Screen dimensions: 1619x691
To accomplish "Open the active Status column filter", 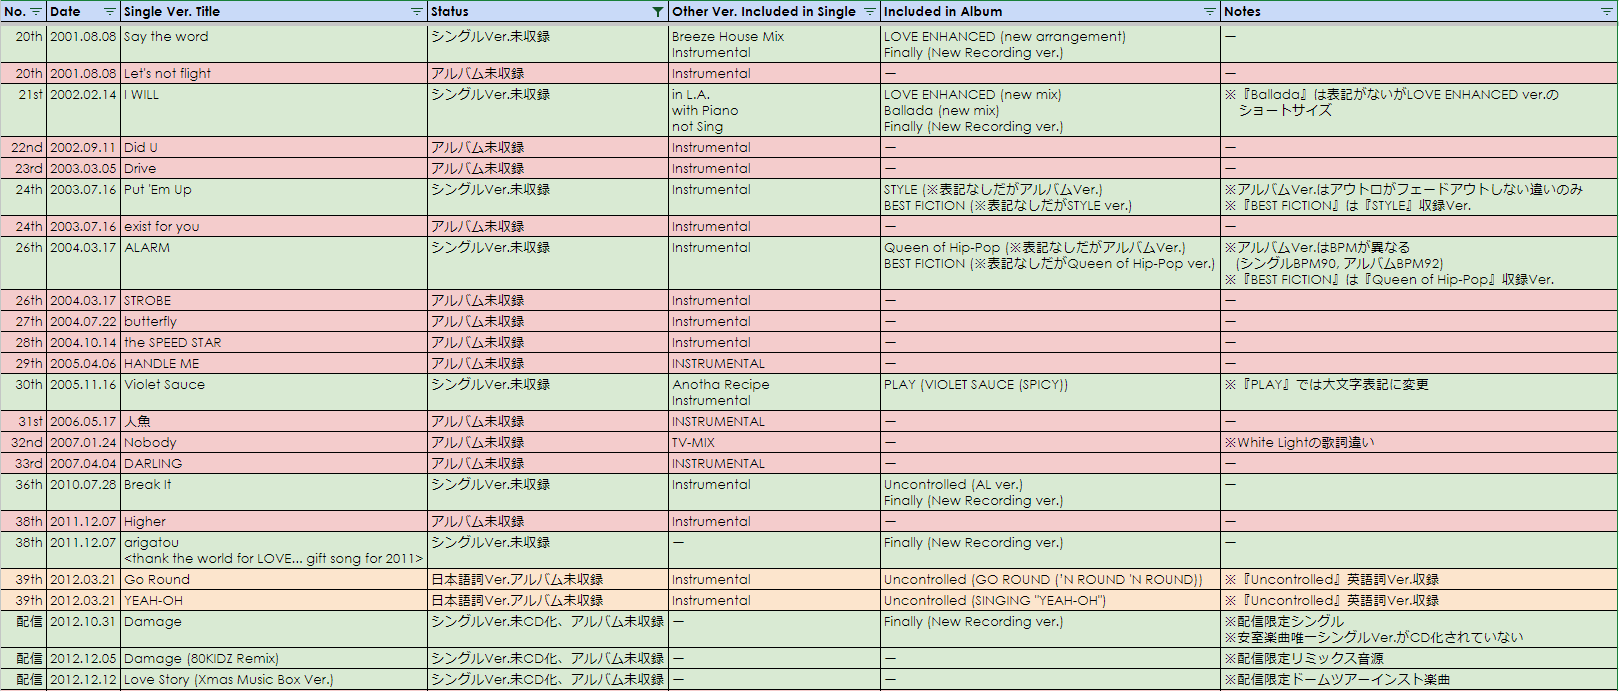I will [657, 12].
